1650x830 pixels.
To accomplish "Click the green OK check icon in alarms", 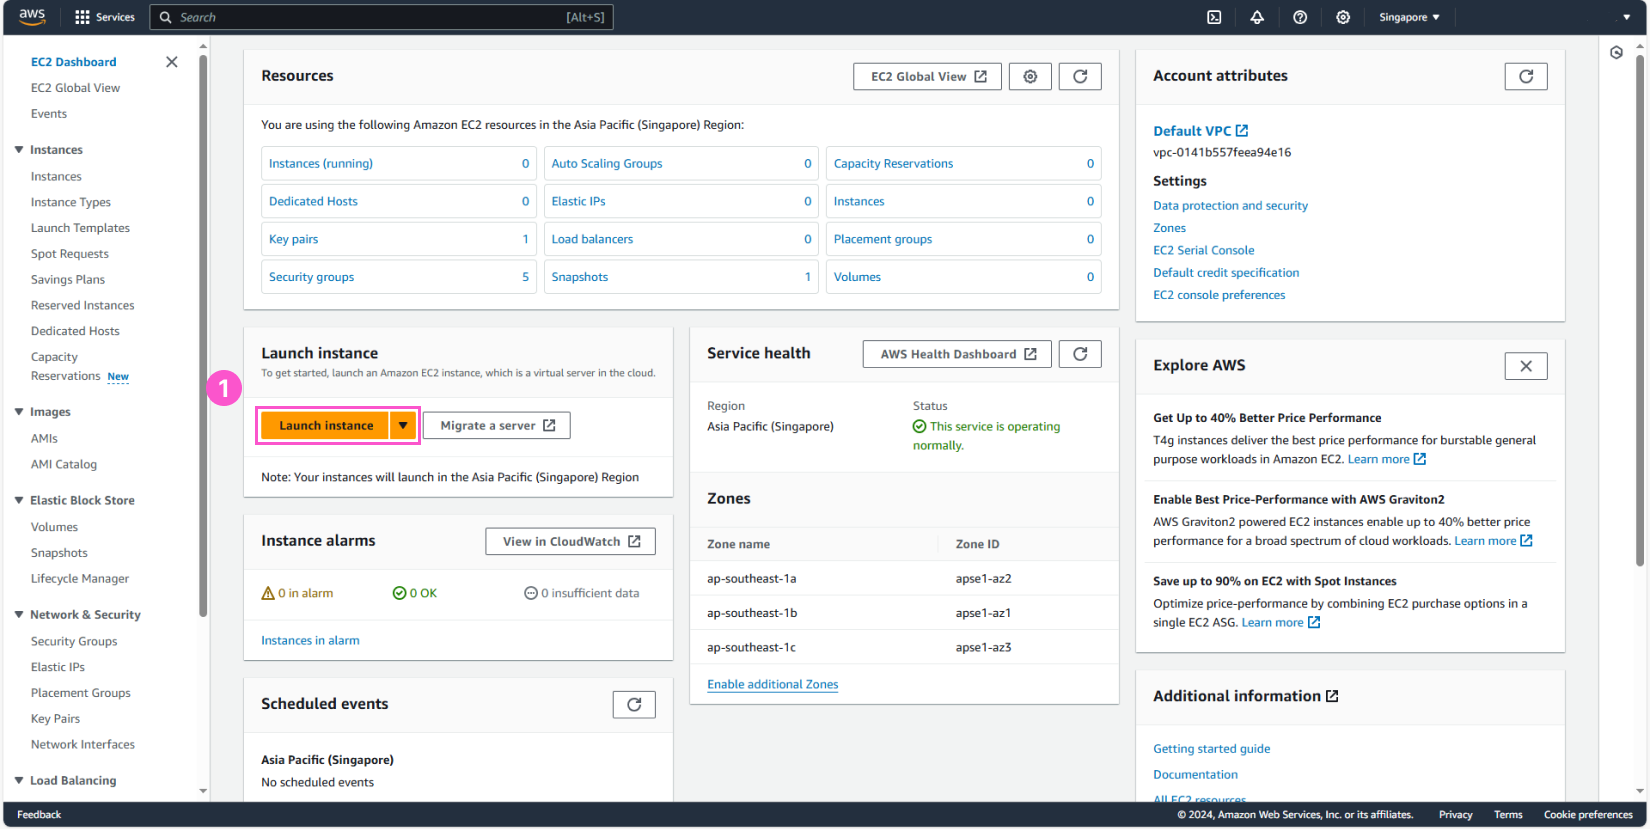I will point(399,593).
